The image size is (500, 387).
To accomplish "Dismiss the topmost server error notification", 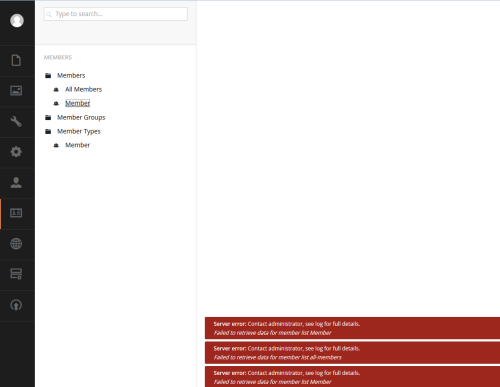I will (x=352, y=328).
